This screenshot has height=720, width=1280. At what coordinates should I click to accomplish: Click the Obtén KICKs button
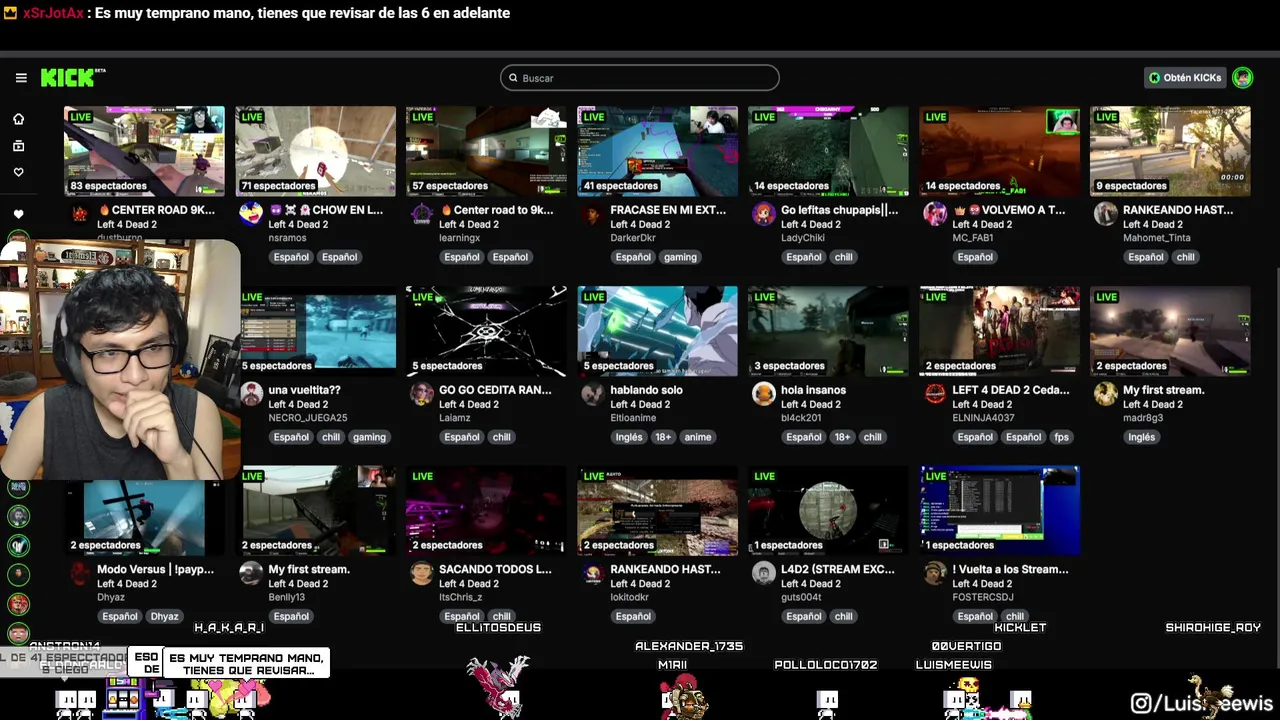pyautogui.click(x=1185, y=78)
